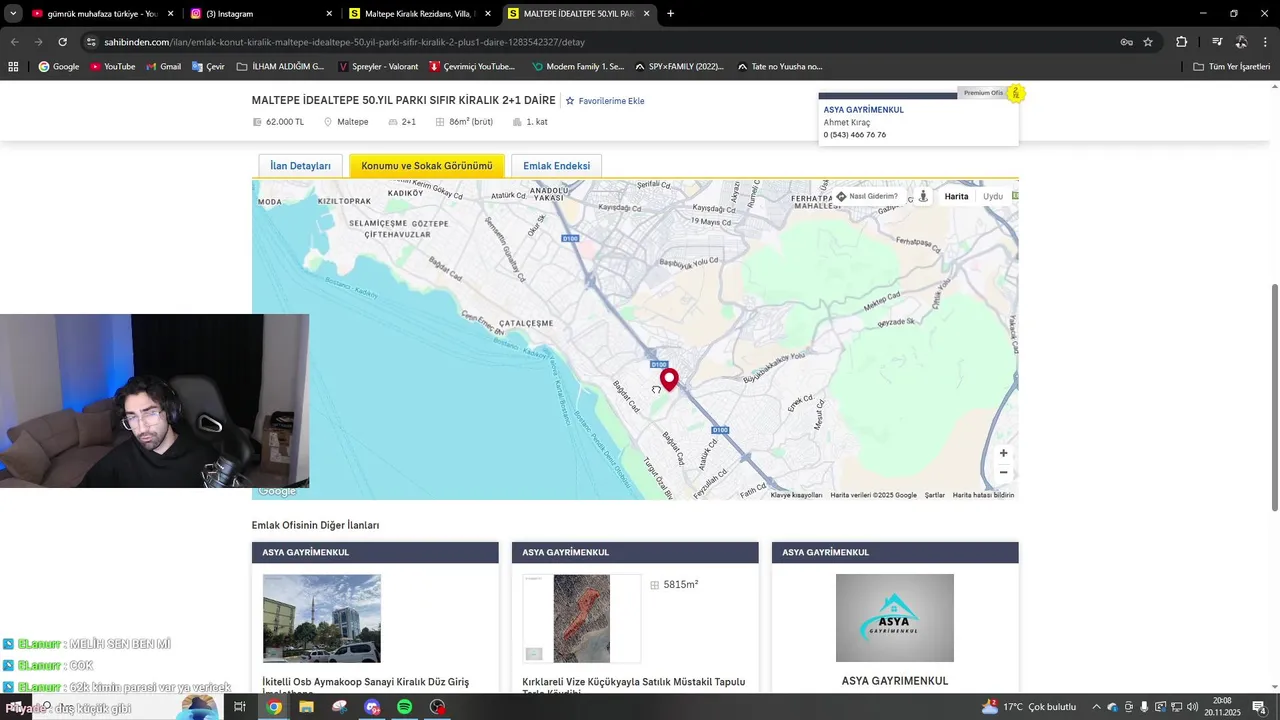
Task: Open the İlan Detayları tab
Action: pos(300,166)
